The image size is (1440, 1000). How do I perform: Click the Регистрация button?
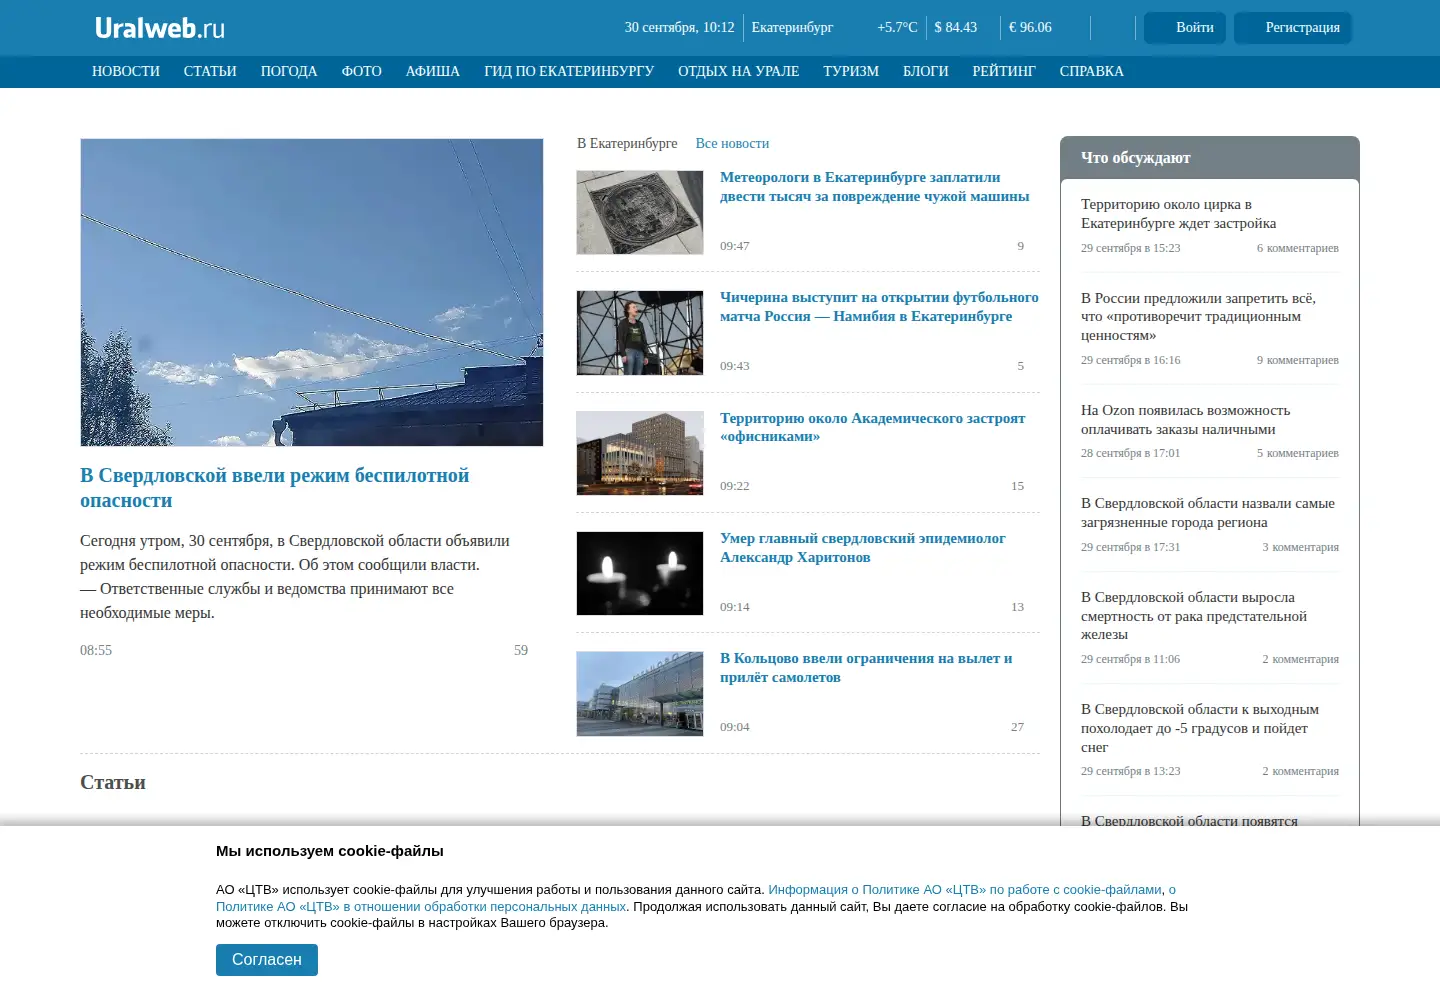(x=1293, y=28)
